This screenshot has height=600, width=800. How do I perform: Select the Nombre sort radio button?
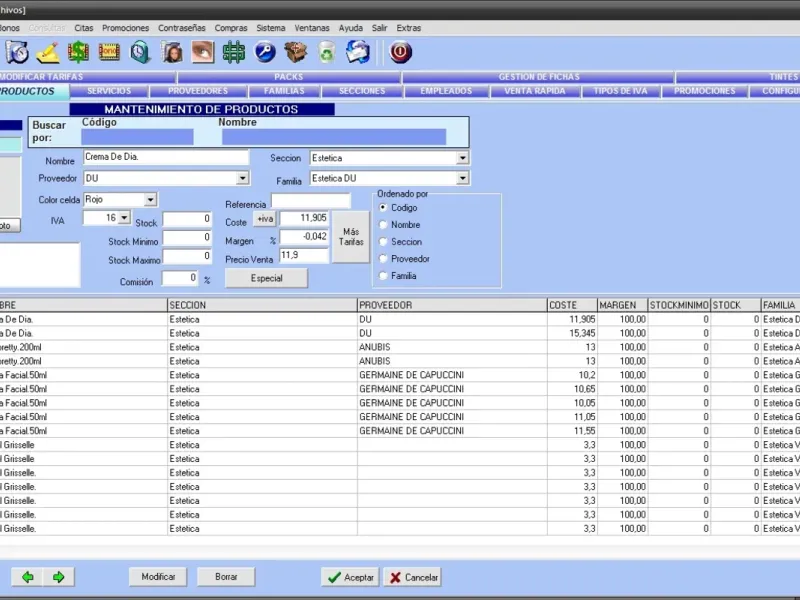pyautogui.click(x=383, y=225)
